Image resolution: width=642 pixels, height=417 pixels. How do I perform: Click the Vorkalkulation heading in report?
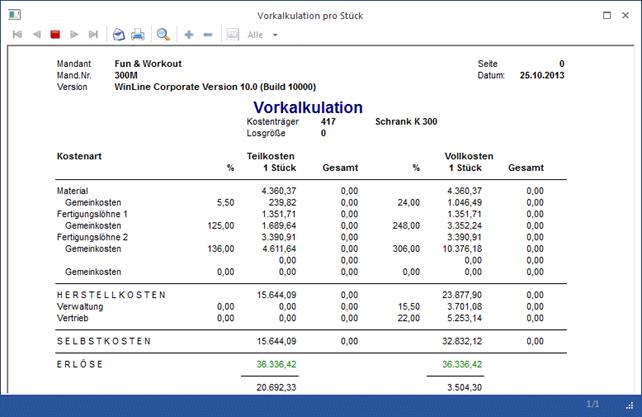point(308,107)
